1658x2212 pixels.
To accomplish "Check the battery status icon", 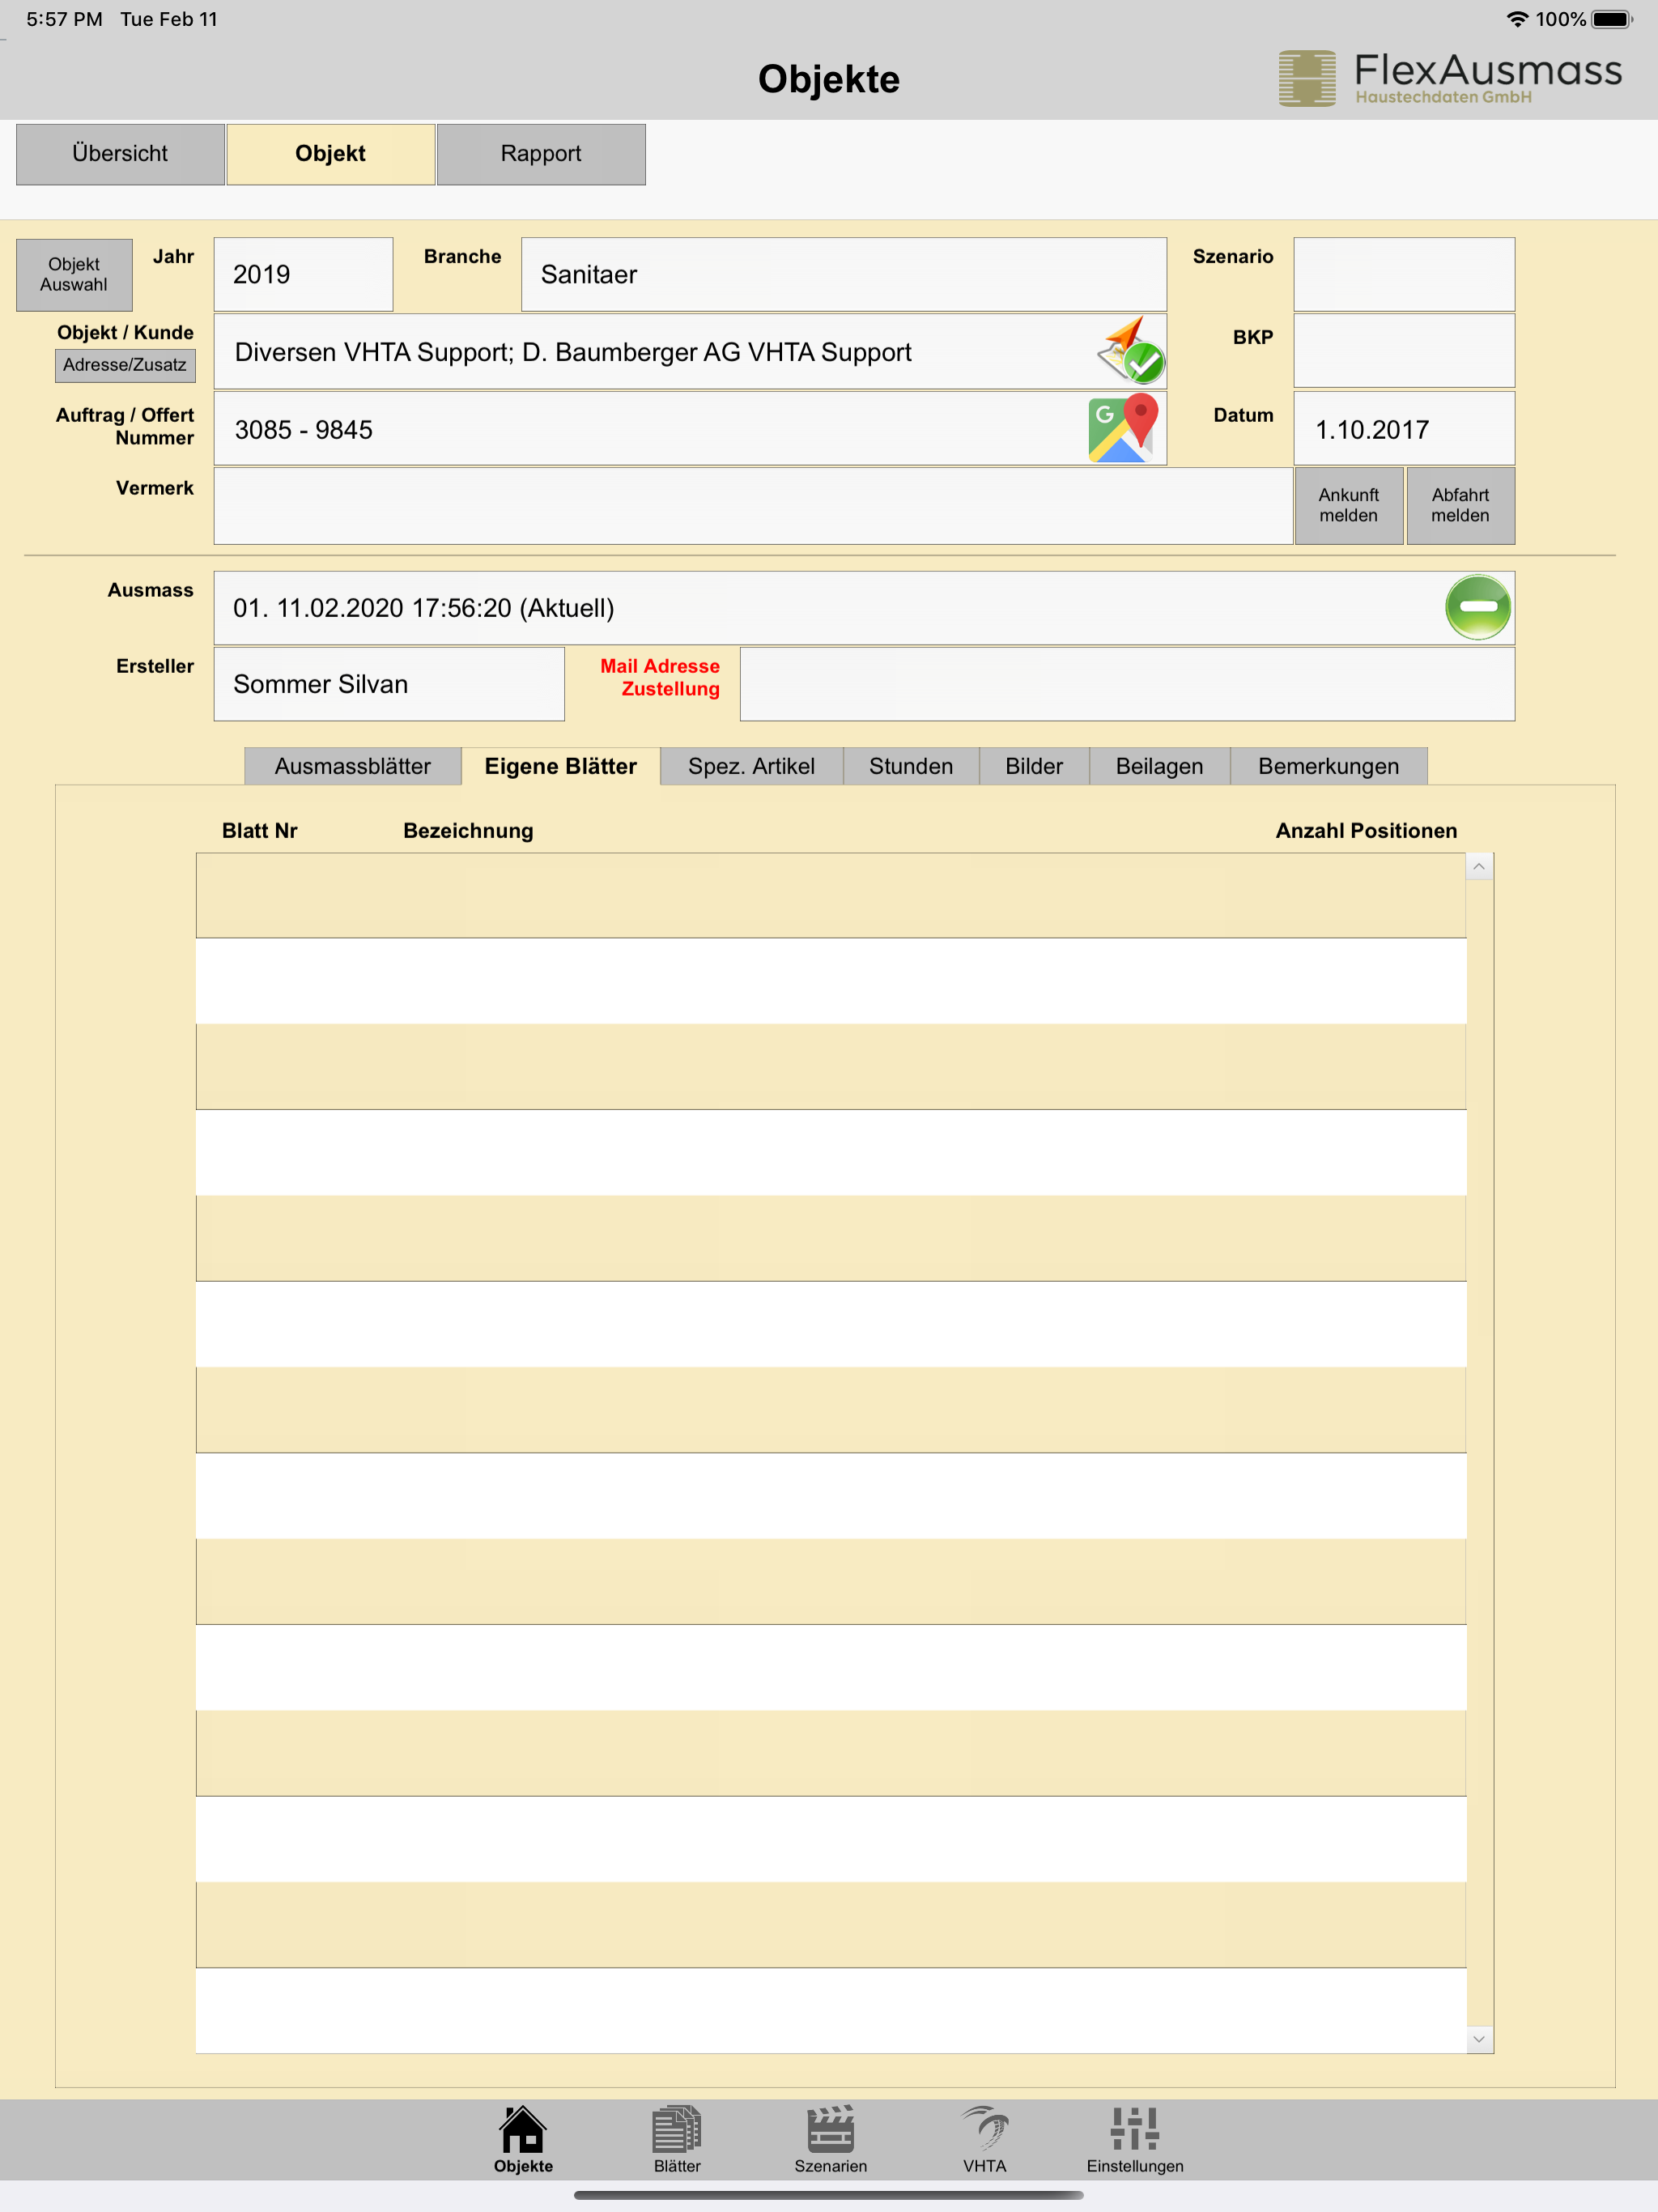I will click(x=1612, y=19).
